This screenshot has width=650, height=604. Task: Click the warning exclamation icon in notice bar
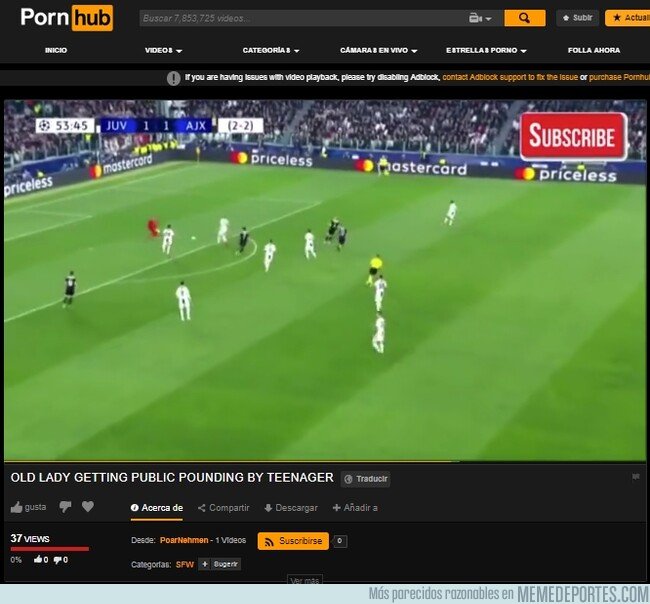(x=173, y=78)
